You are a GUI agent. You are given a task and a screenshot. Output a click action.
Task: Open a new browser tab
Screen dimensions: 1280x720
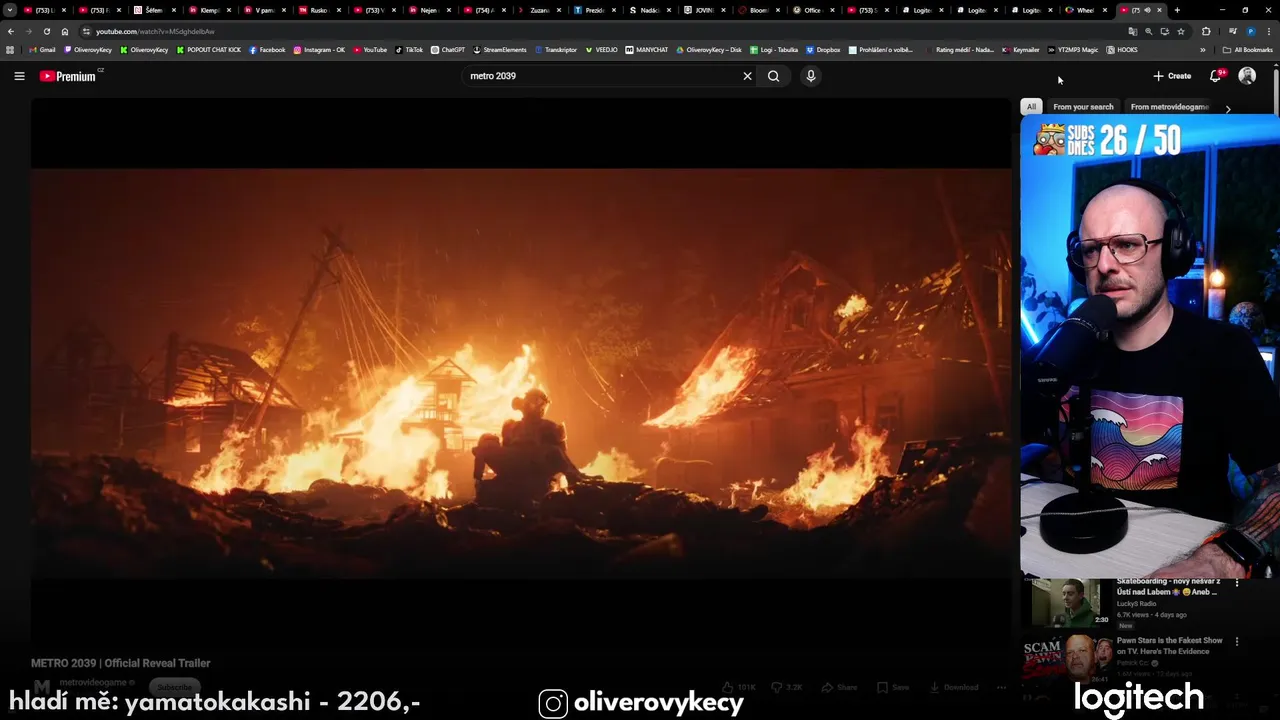coord(1177,10)
